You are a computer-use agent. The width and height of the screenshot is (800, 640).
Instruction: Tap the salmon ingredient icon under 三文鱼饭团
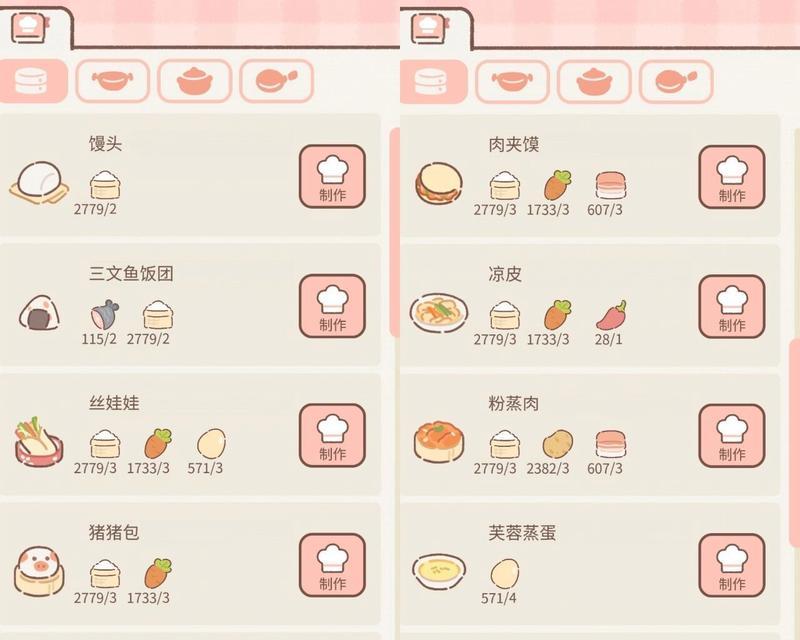click(x=105, y=314)
